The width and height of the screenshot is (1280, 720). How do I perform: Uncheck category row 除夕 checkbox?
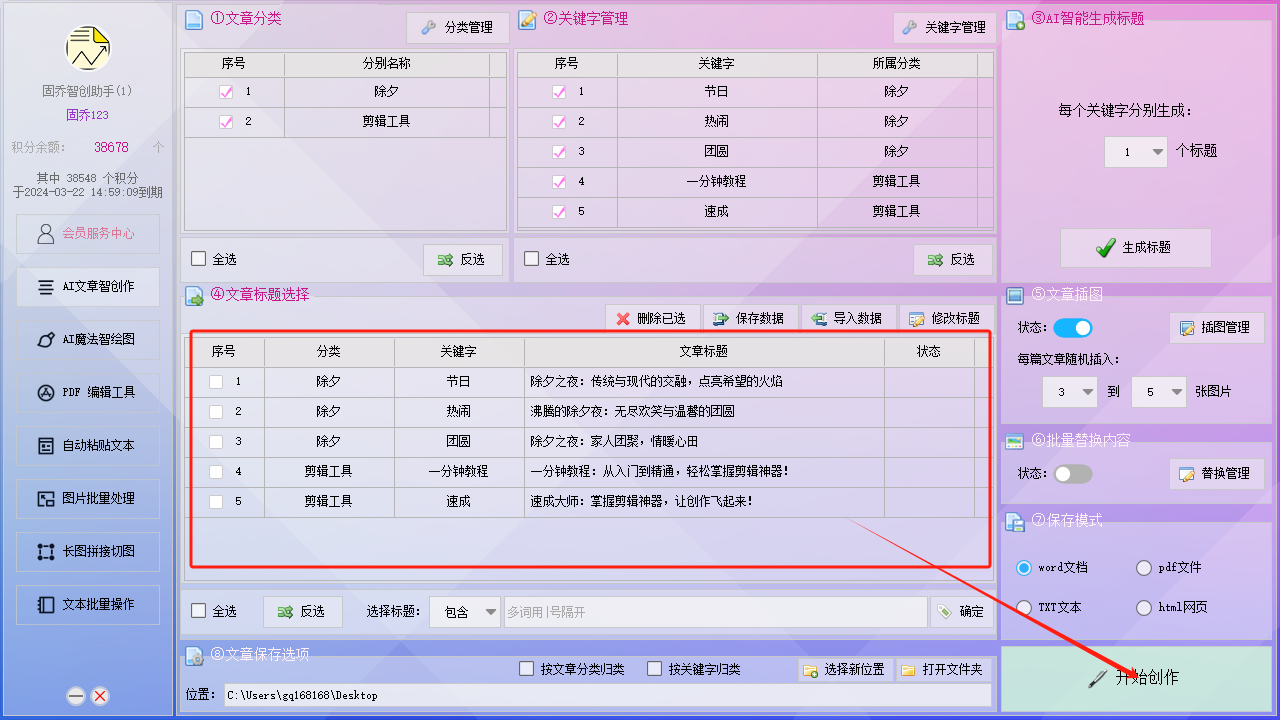[226, 91]
